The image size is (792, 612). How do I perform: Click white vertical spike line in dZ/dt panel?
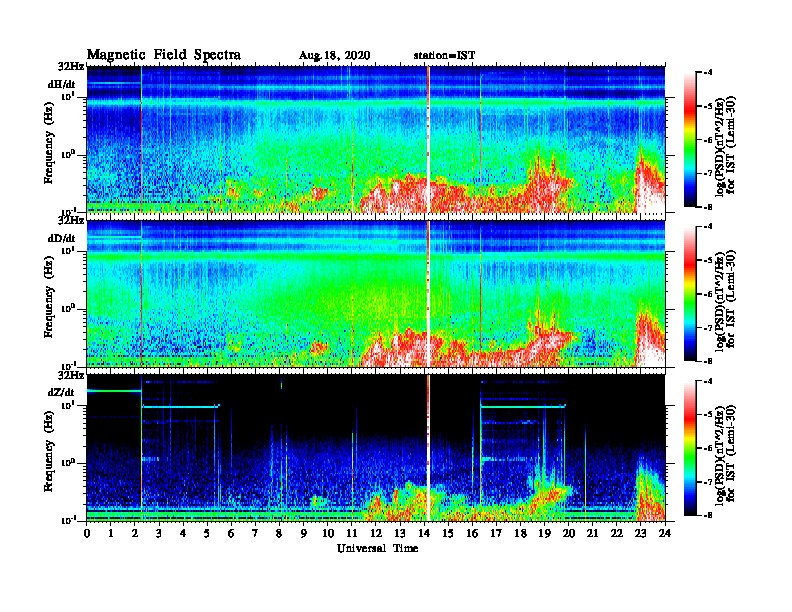428,447
